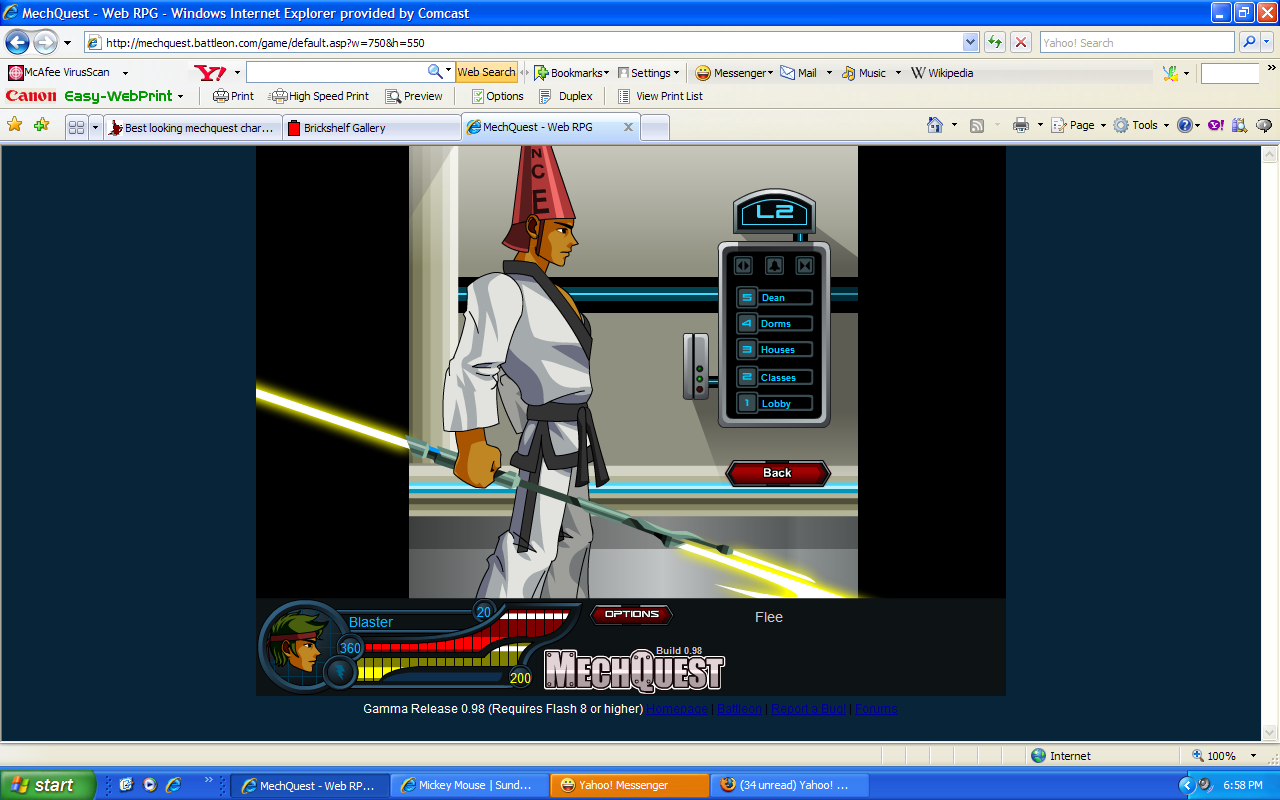Screen dimensions: 1280x800
Task: Go to floor 4 Dorms
Action: coord(775,323)
